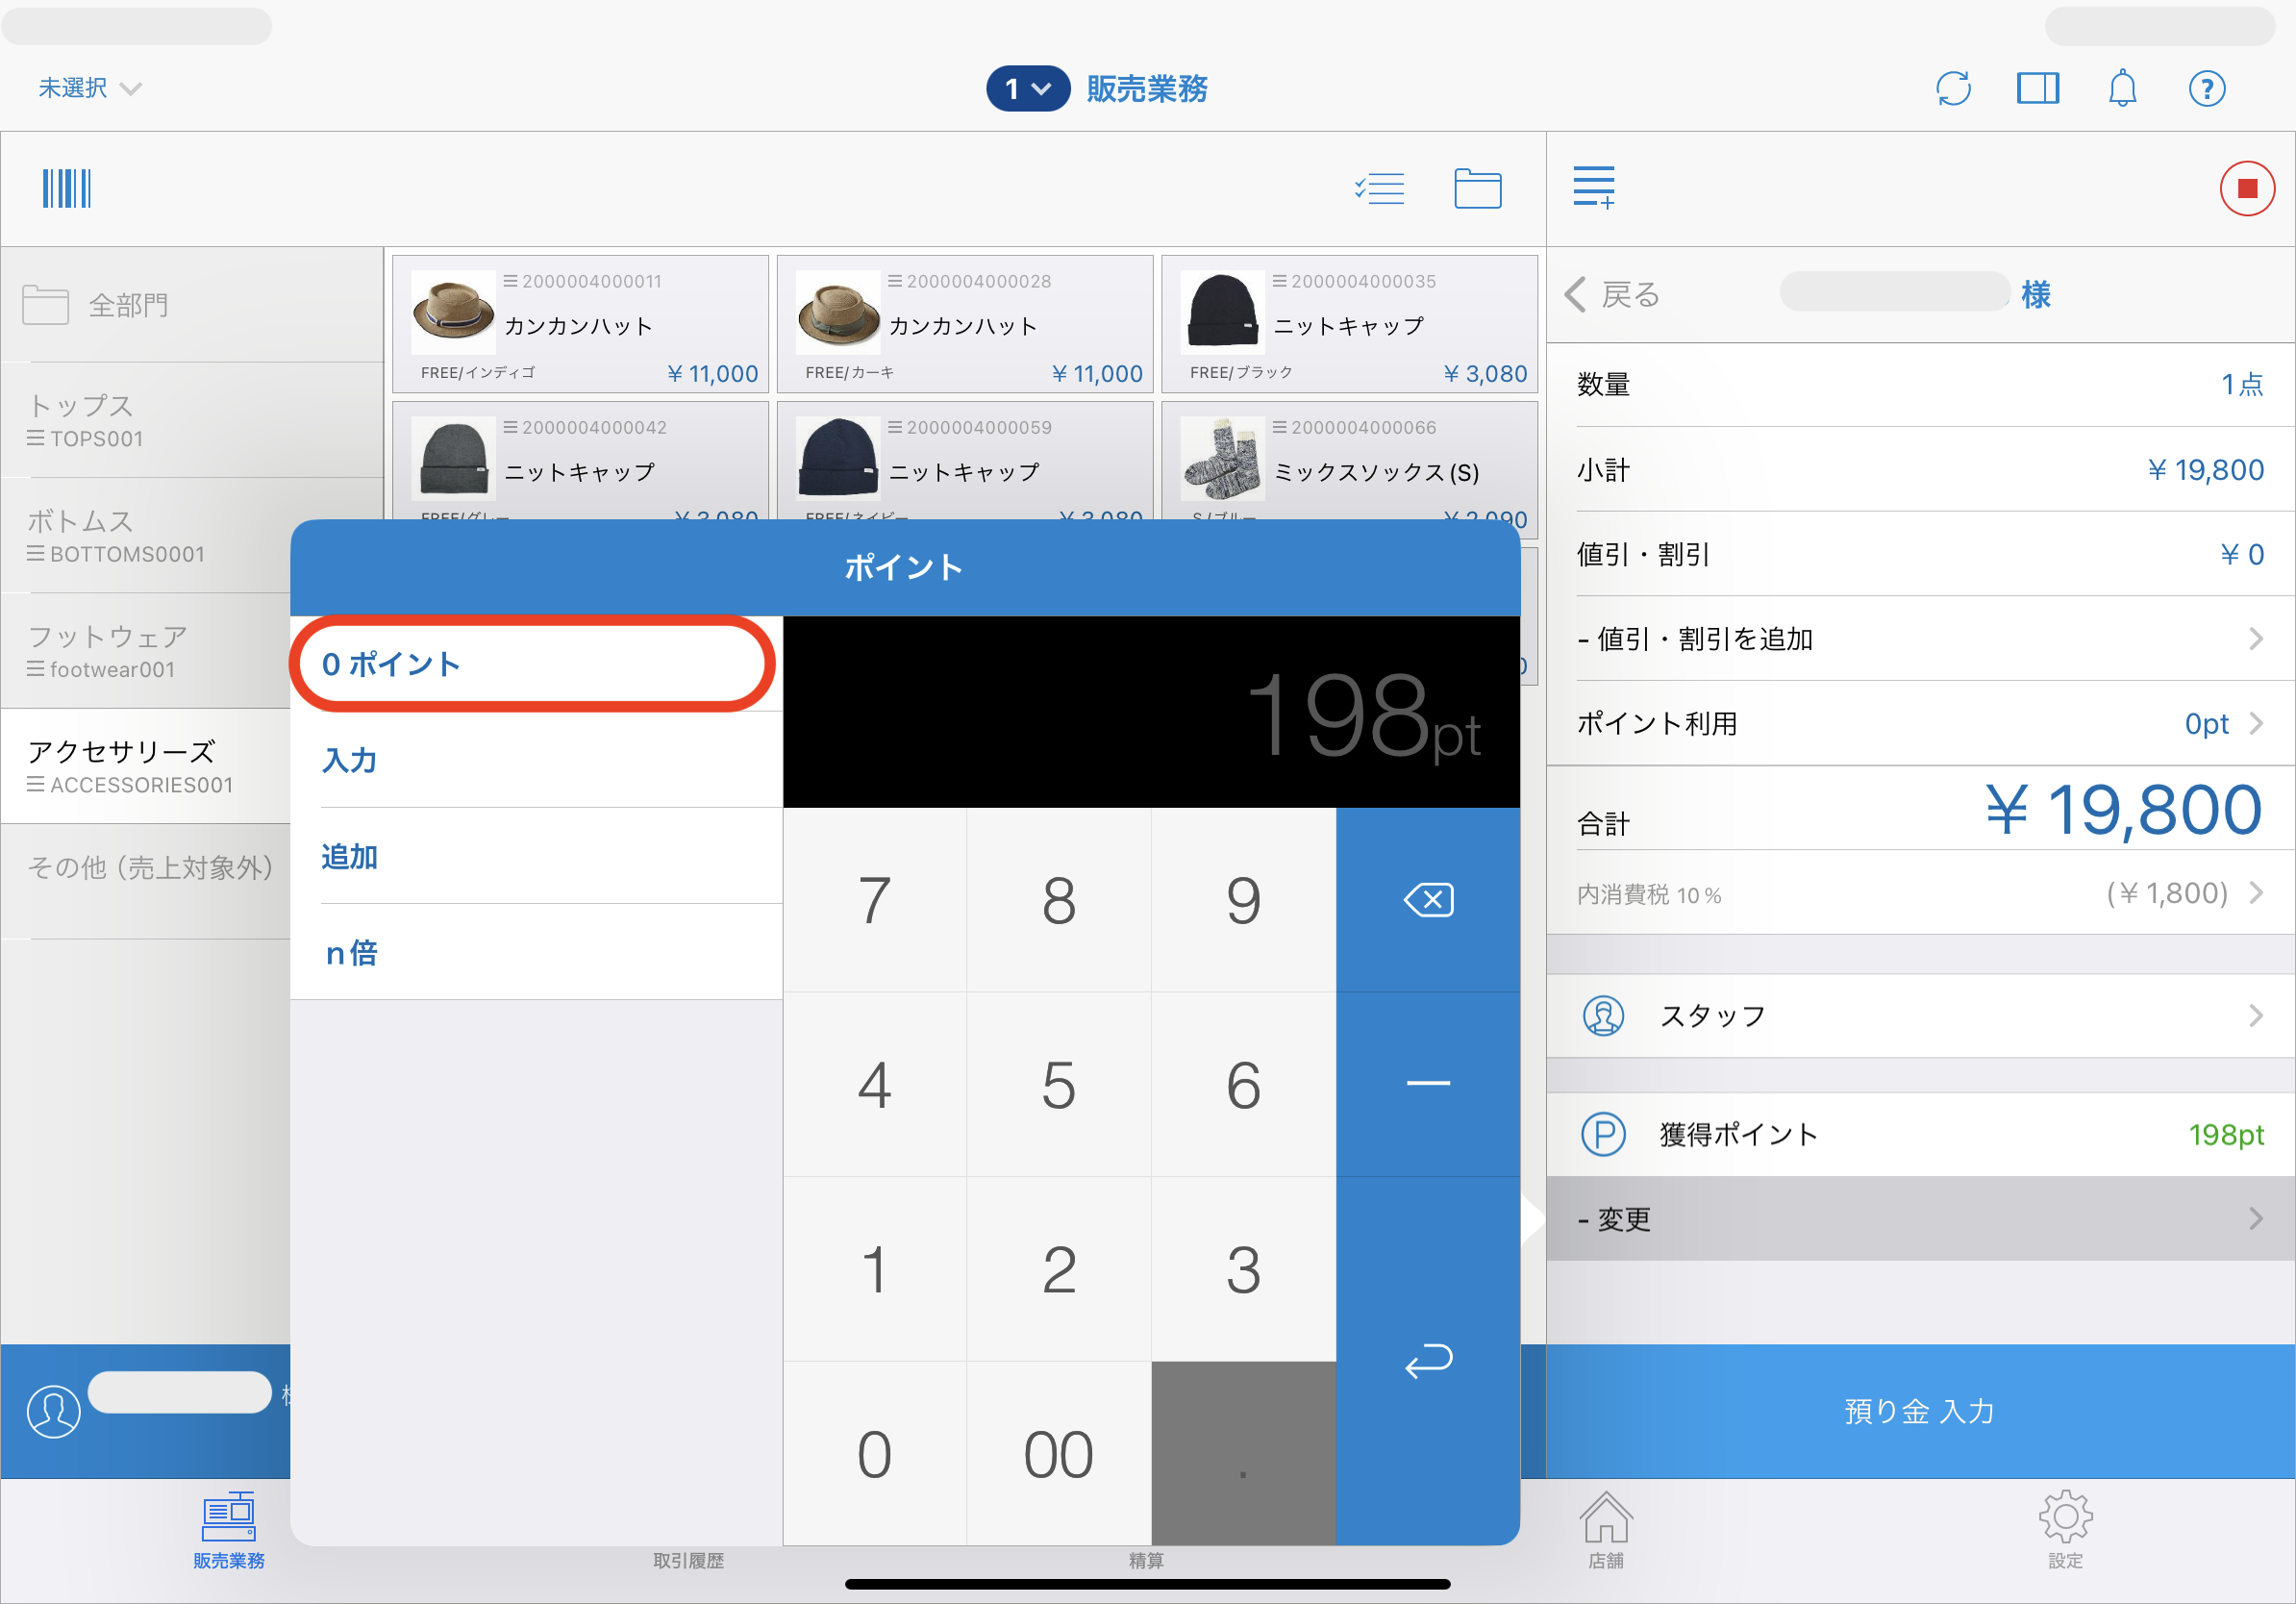Tap the barcode scanner icon
The height and width of the screenshot is (1604, 2296).
coord(66,188)
